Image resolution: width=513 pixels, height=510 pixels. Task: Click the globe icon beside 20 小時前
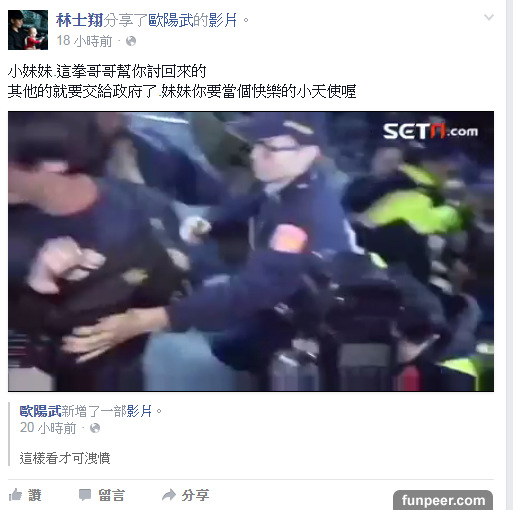coord(95,428)
